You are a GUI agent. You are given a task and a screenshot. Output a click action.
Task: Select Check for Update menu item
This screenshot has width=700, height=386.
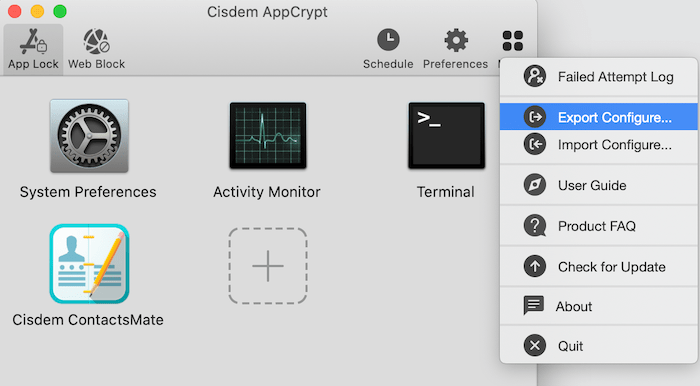pyautogui.click(x=599, y=267)
